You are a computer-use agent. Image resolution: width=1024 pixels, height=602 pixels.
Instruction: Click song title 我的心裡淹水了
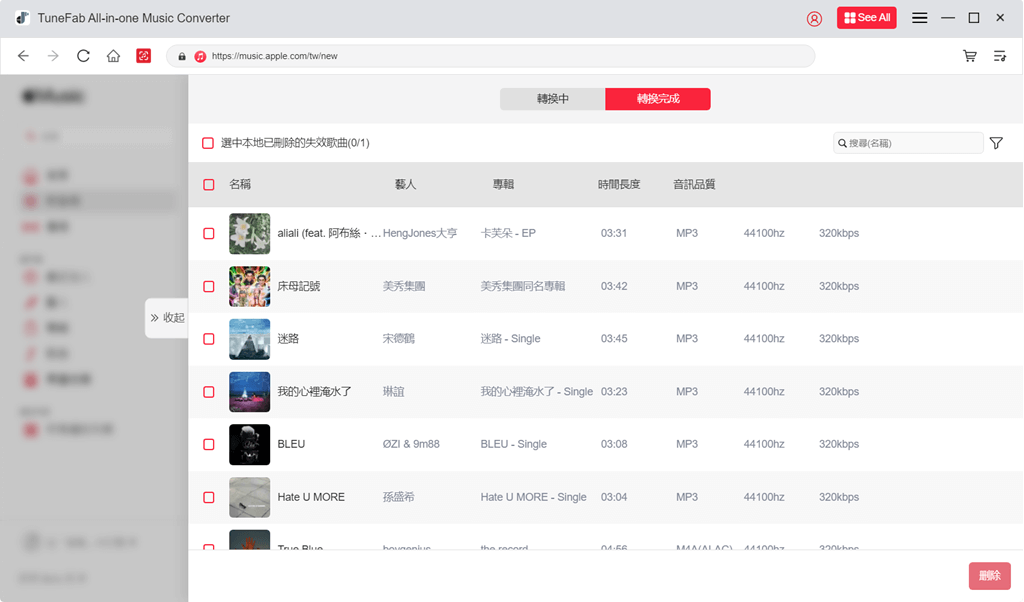[314, 391]
